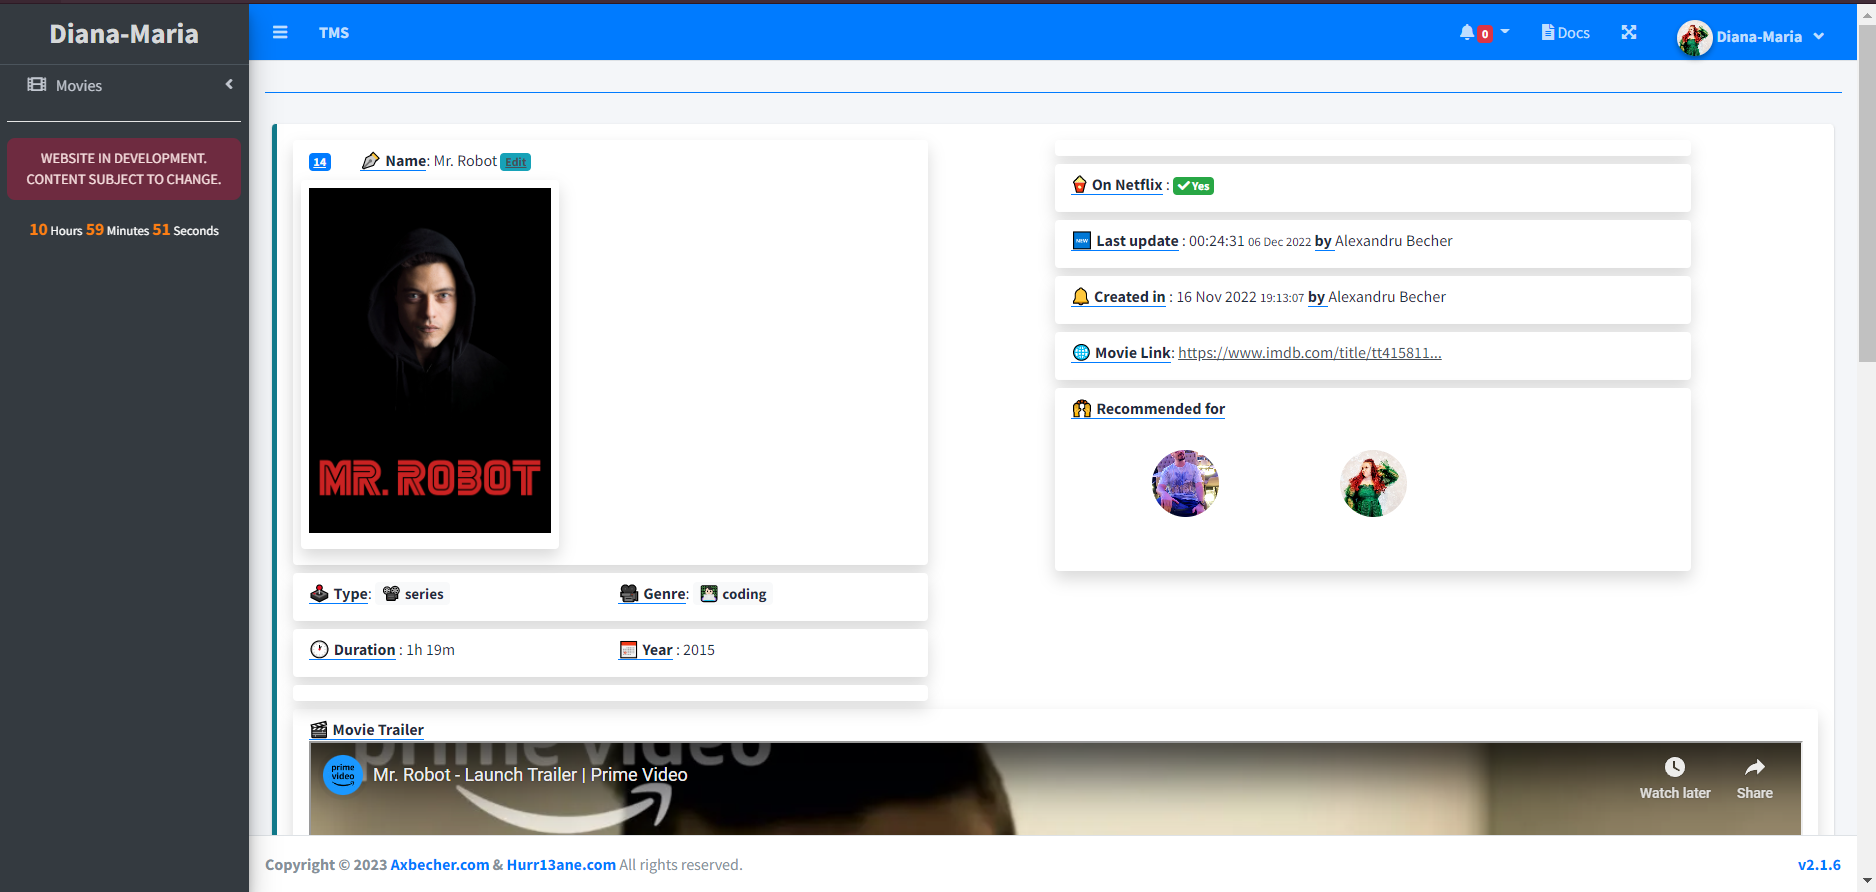Screen dimensions: 1876x892
Task: Click the Mr. Robot poster thumbnail
Action: 430,360
